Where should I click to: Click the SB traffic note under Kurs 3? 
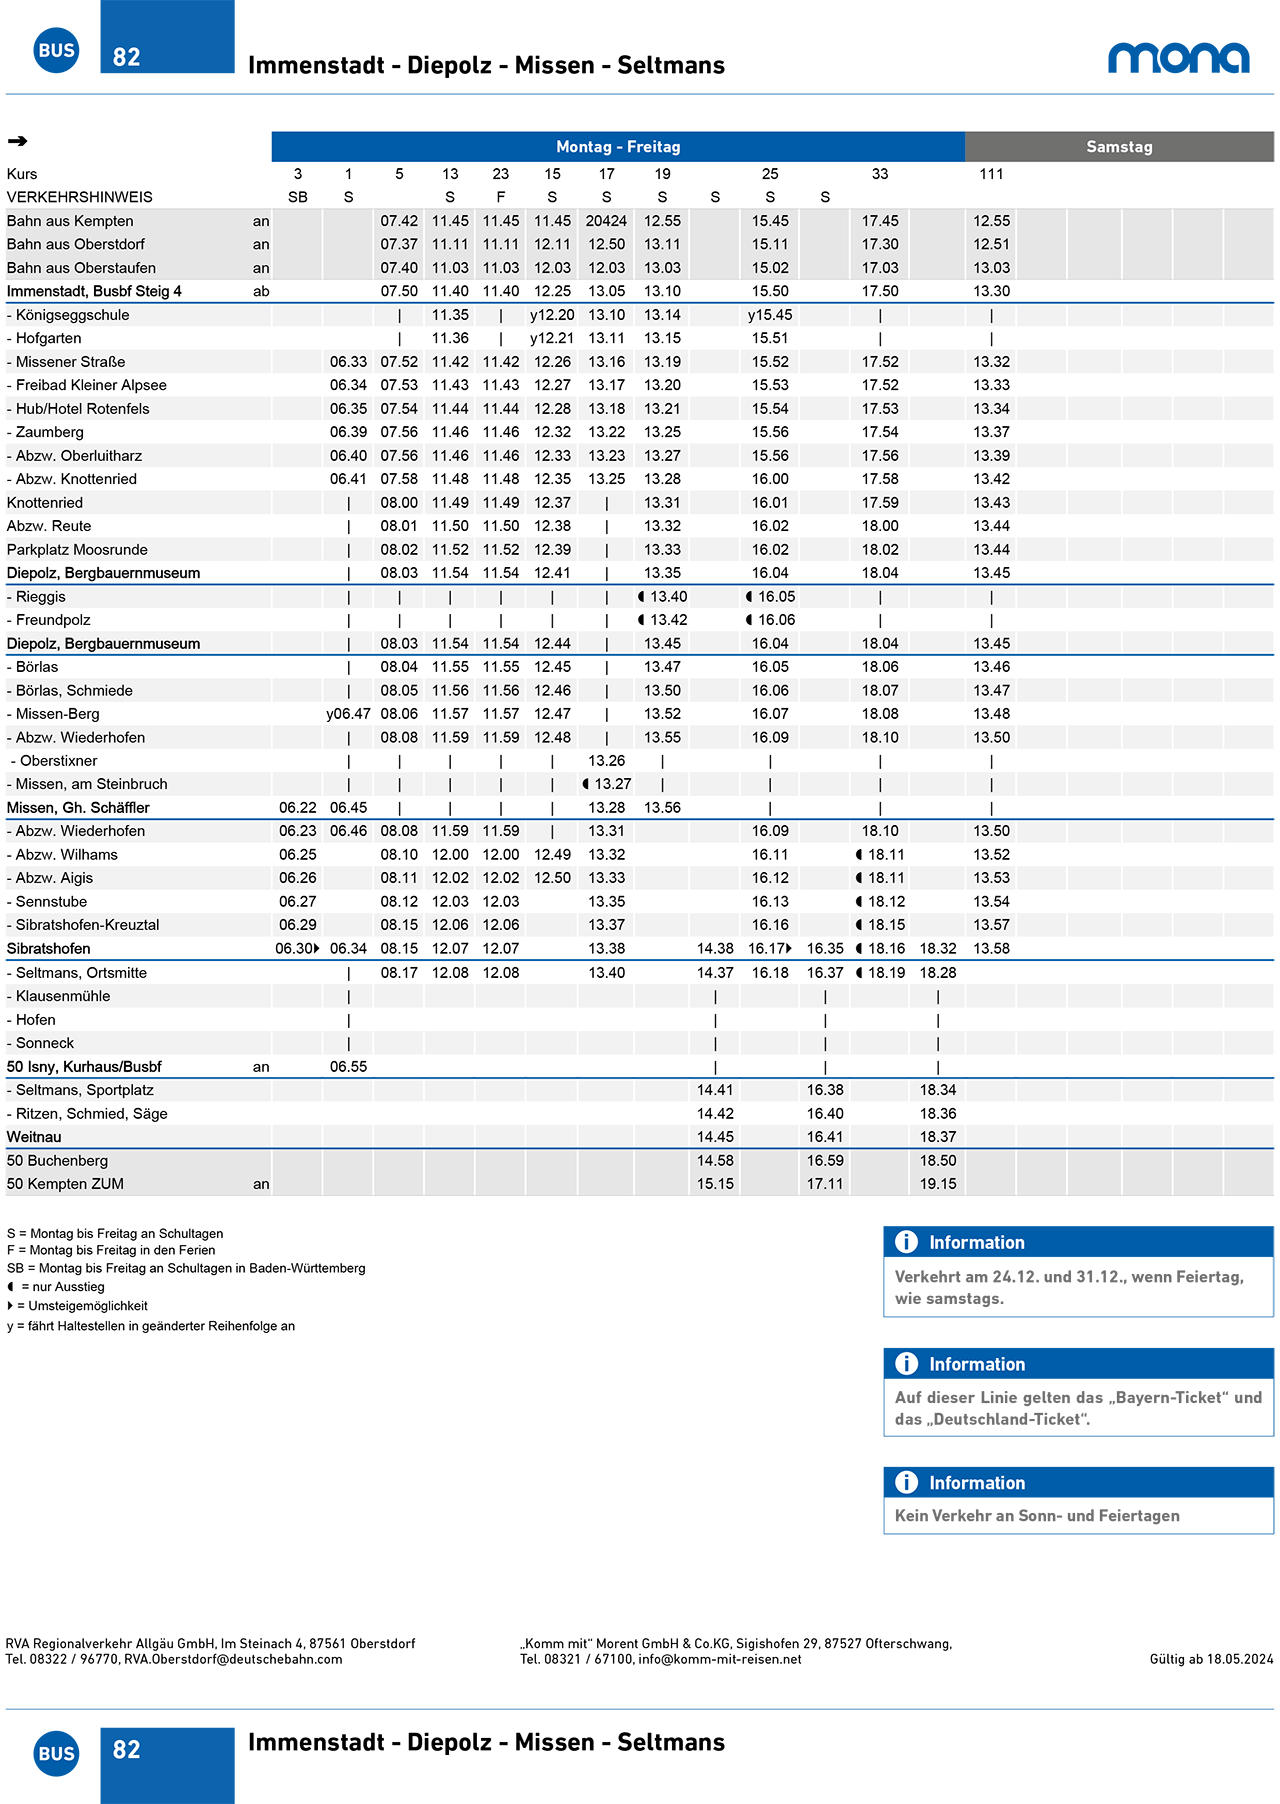[298, 197]
